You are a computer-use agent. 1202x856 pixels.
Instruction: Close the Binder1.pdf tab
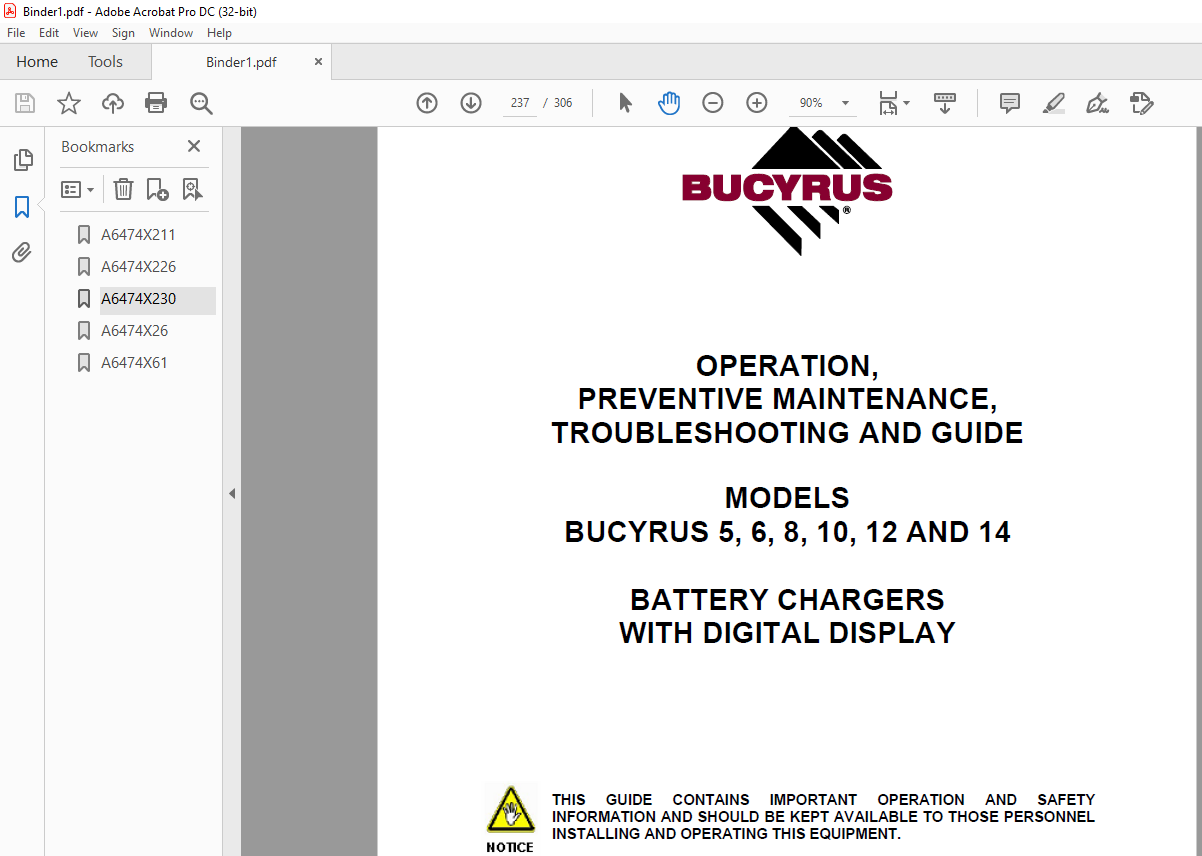click(x=318, y=62)
